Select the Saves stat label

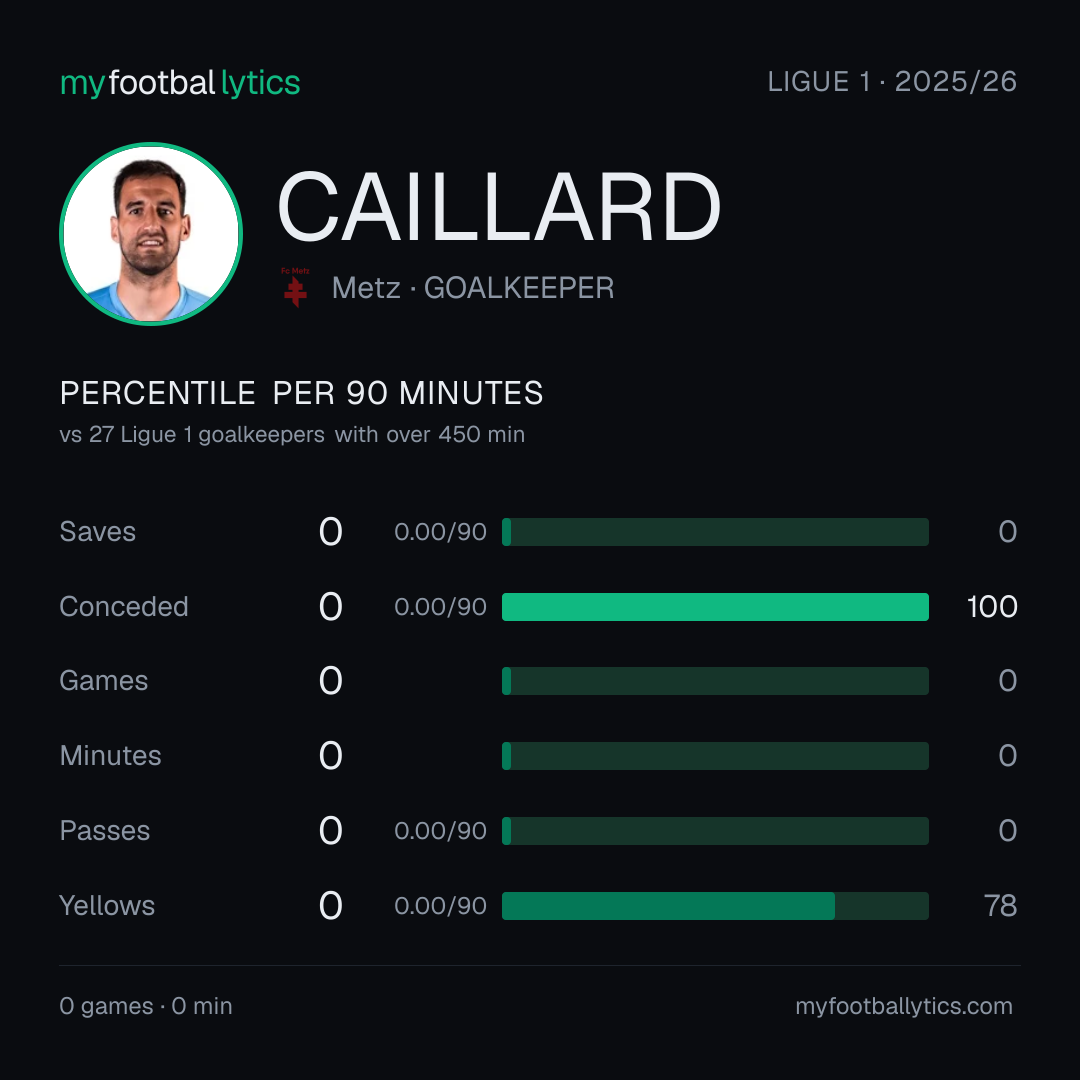point(98,532)
